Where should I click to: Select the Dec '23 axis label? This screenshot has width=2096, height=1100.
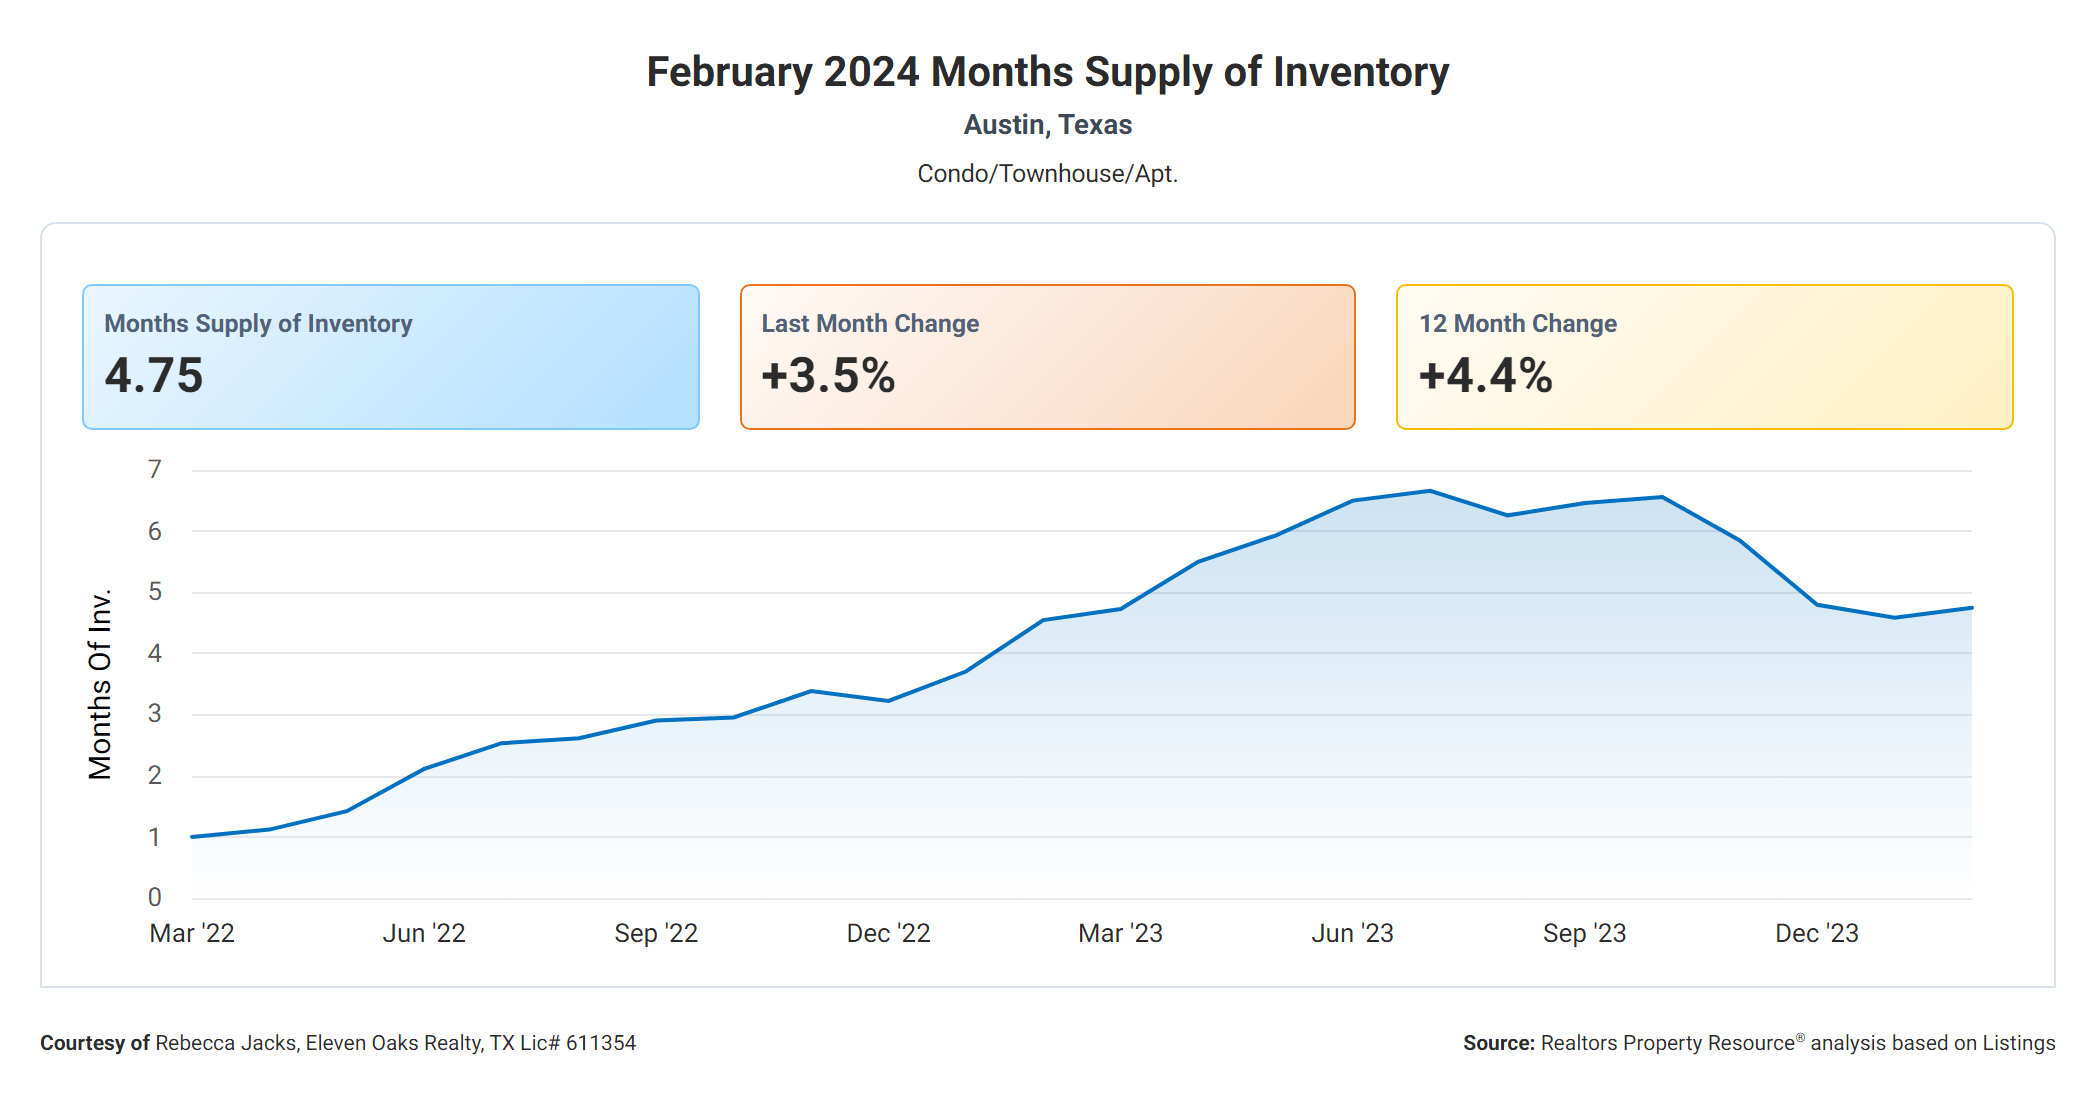(x=1816, y=933)
